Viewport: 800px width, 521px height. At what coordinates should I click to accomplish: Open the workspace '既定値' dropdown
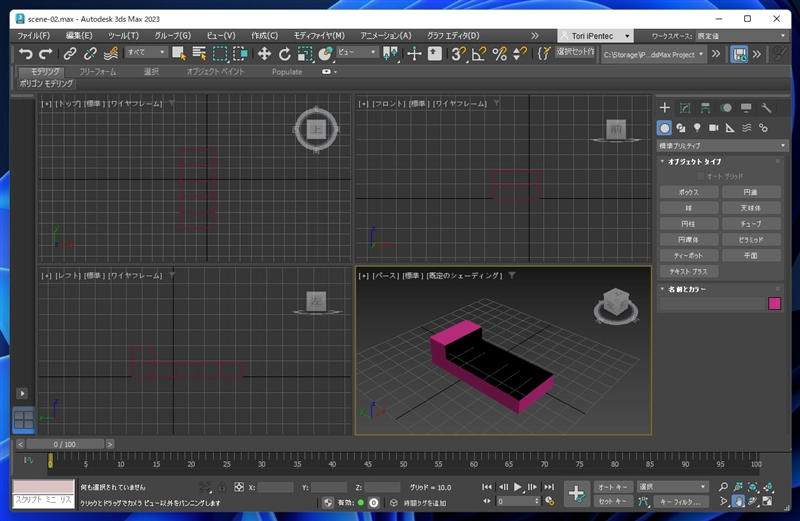[741, 36]
